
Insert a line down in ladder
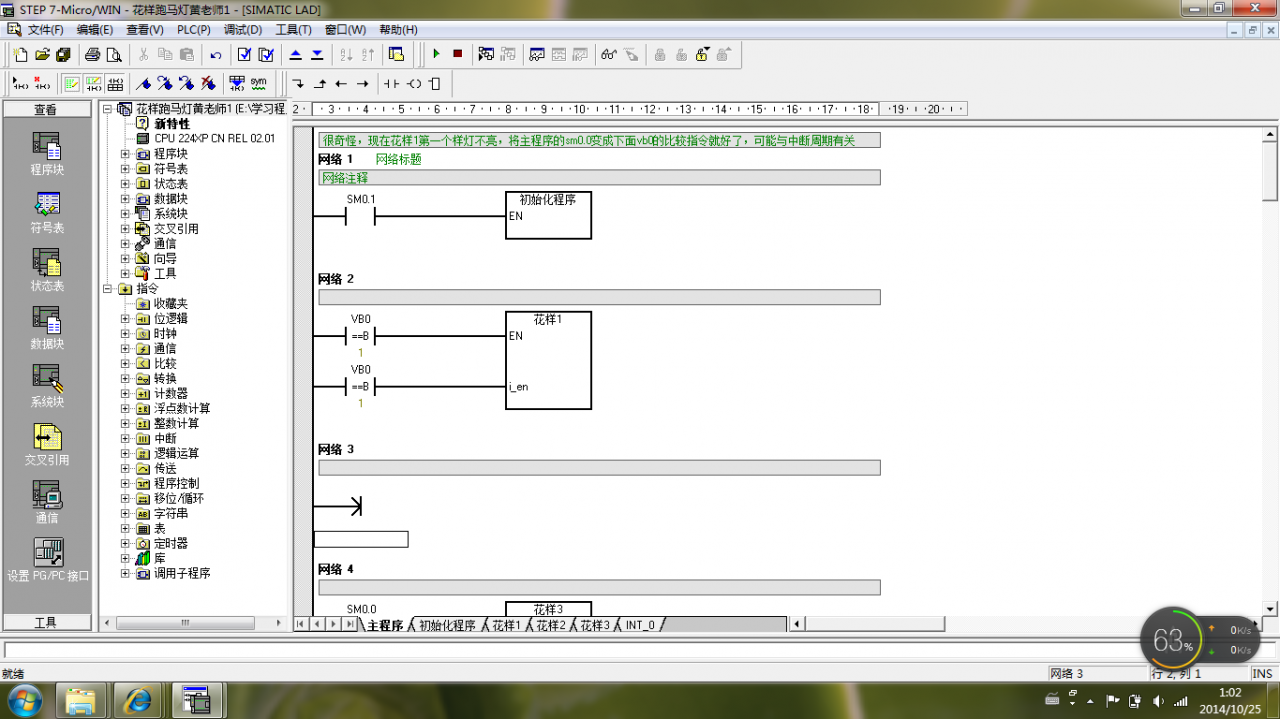coord(298,83)
